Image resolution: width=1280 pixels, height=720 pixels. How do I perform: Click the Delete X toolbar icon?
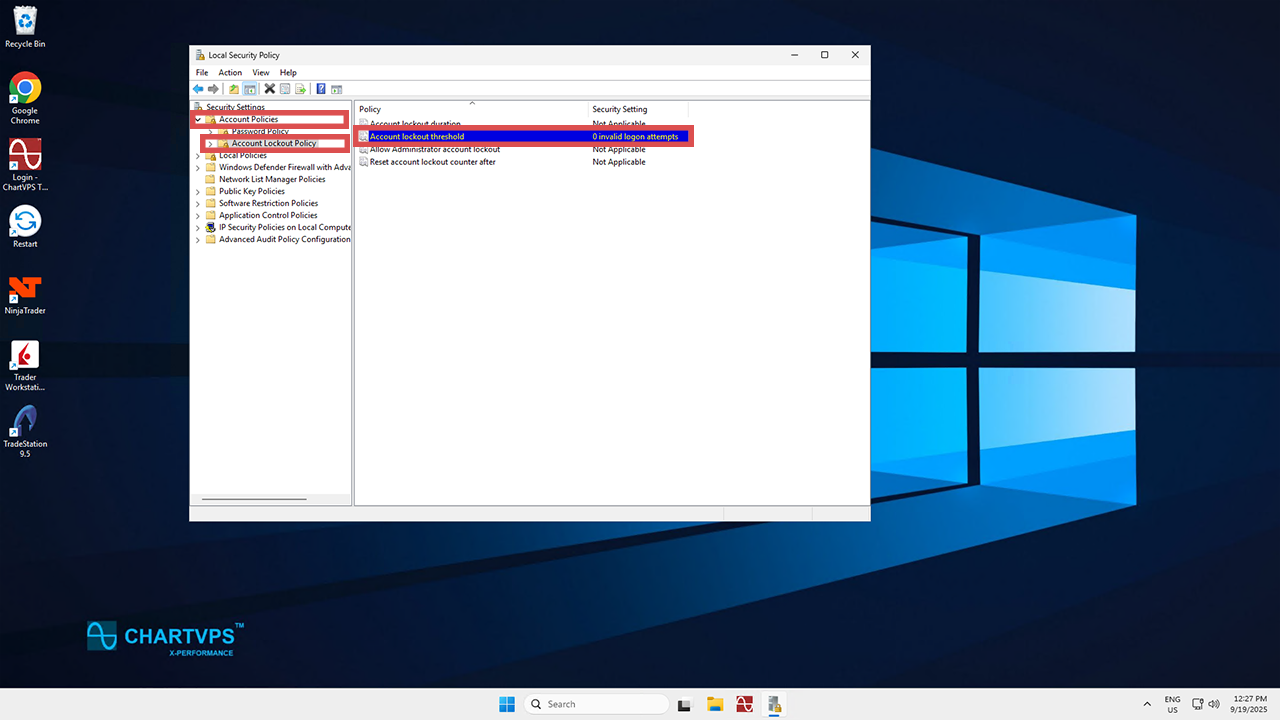270,89
